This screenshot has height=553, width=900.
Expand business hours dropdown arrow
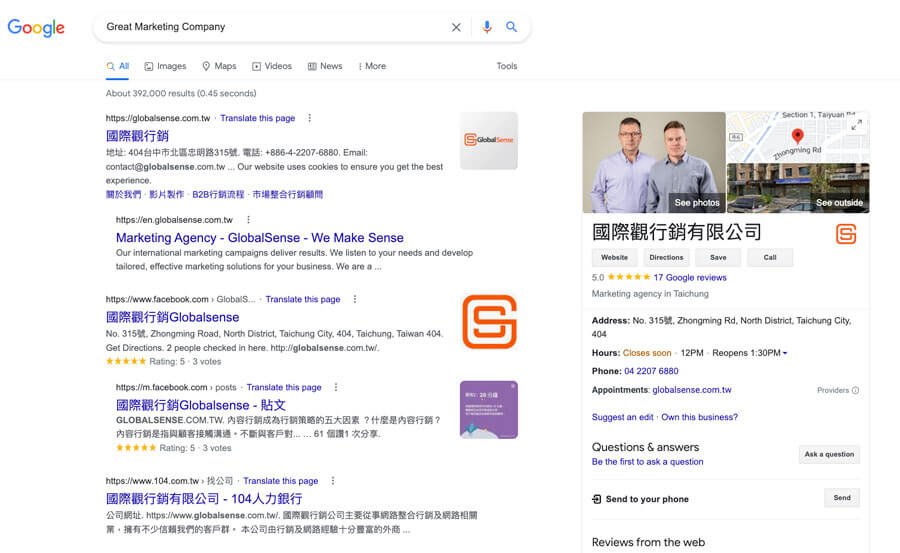pos(785,353)
